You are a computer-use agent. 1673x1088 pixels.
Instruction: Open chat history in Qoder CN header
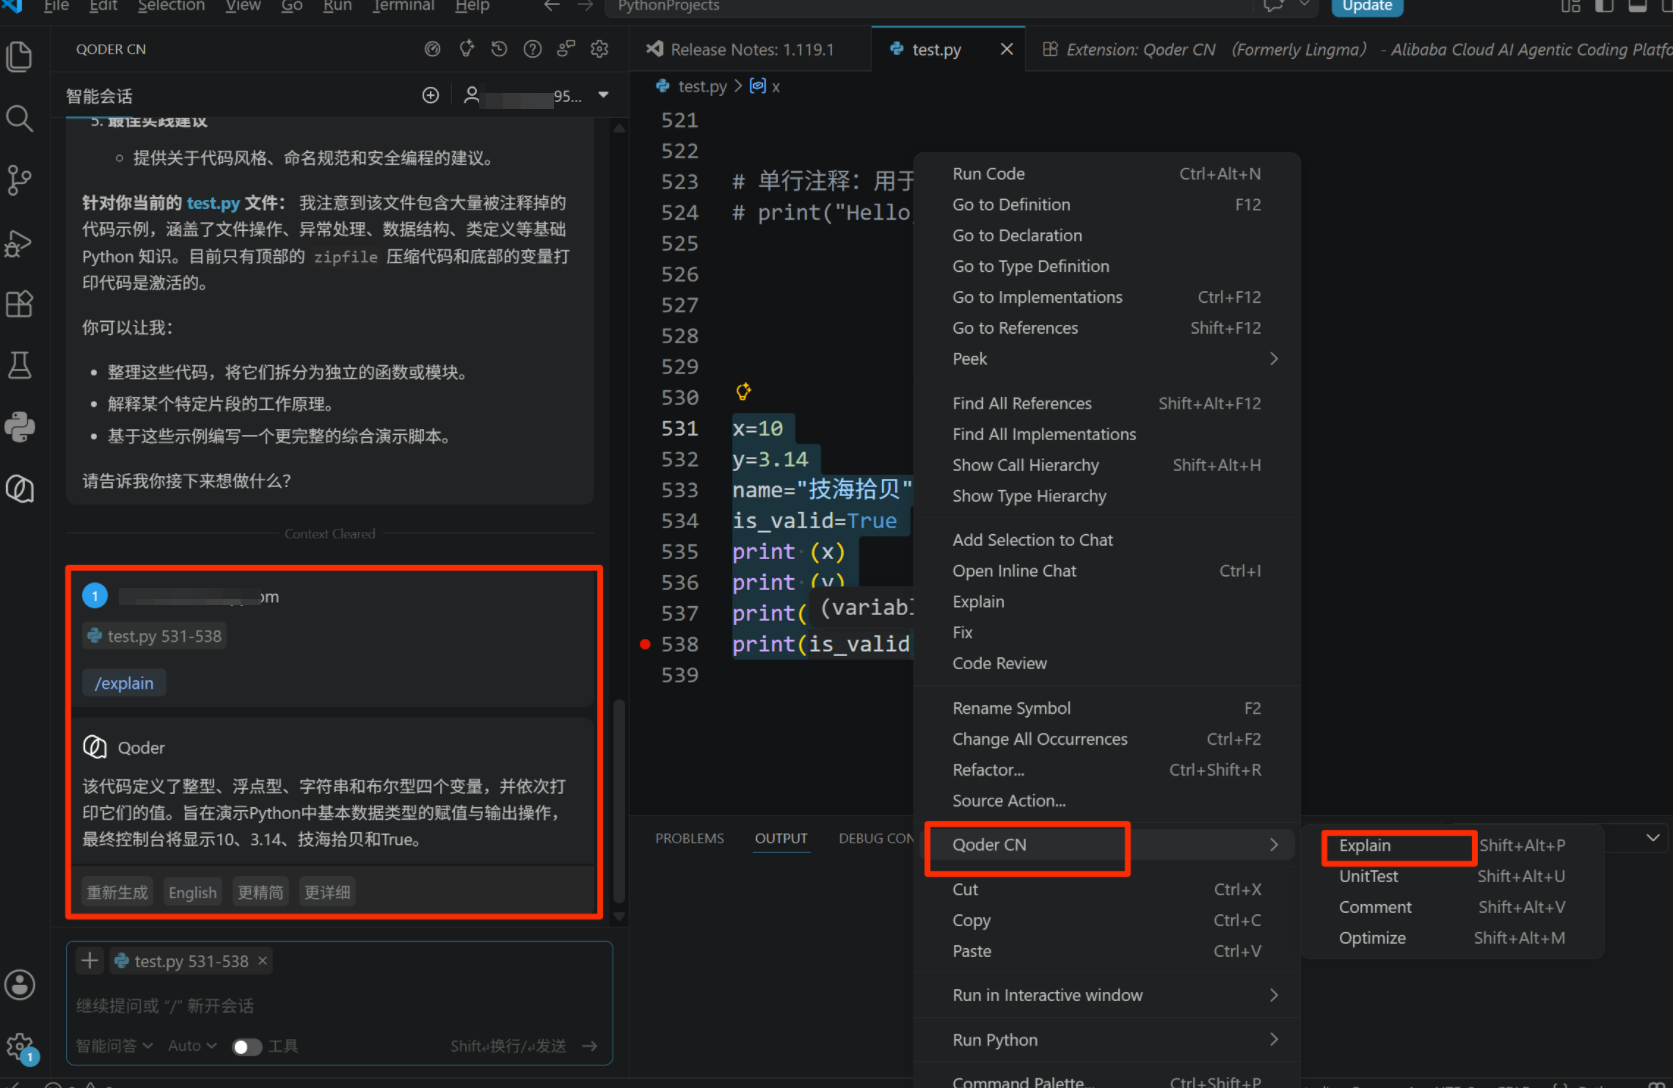click(x=499, y=49)
